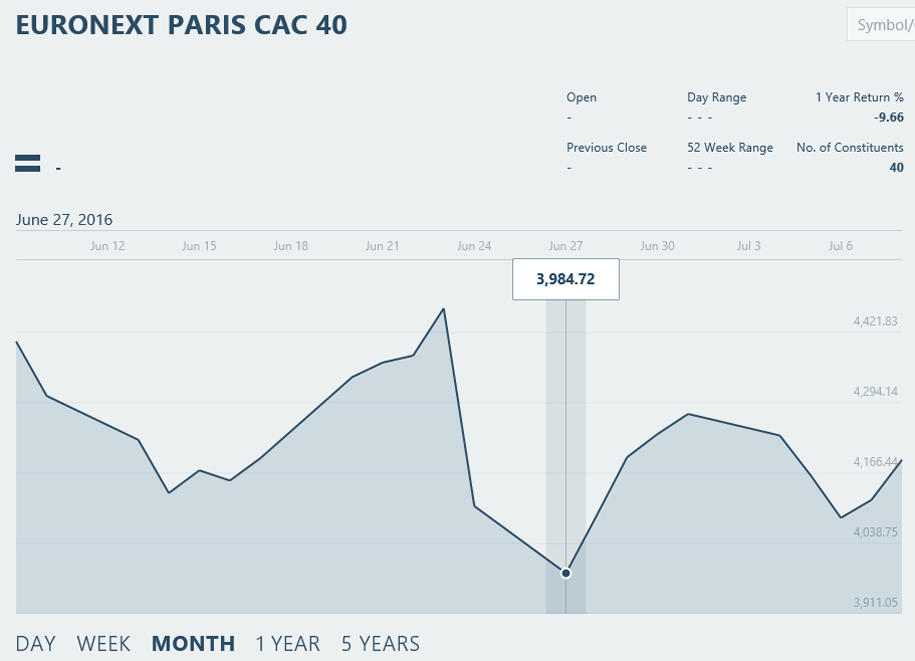The width and height of the screenshot is (915, 661).
Task: Click the Jun 27 date axis label
Action: click(565, 246)
